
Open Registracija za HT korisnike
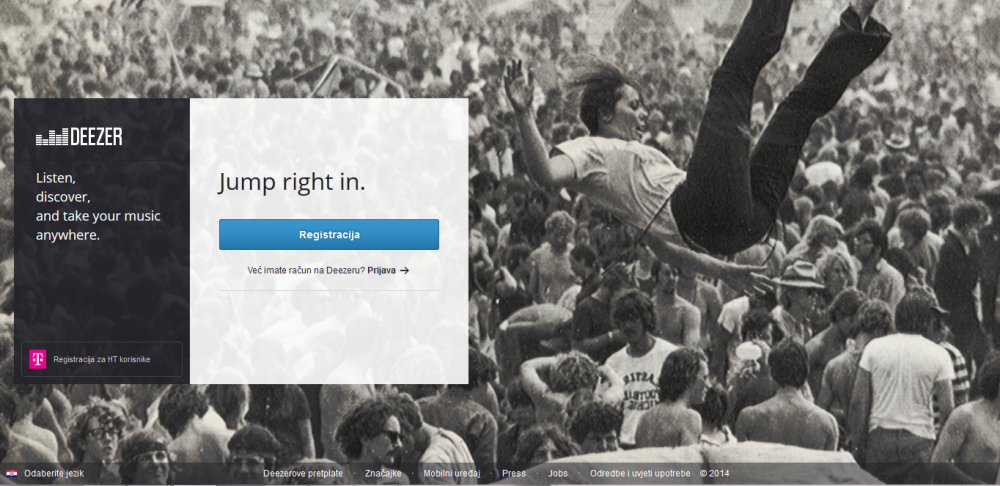tap(102, 359)
